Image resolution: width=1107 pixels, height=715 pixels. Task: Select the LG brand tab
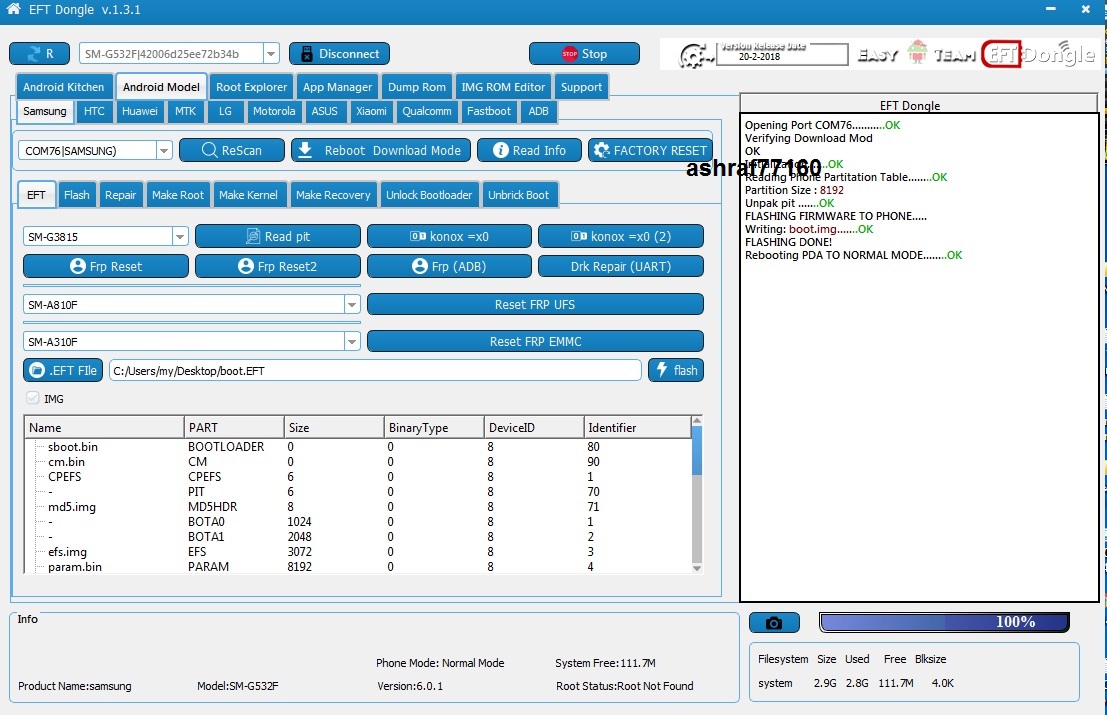pos(225,112)
